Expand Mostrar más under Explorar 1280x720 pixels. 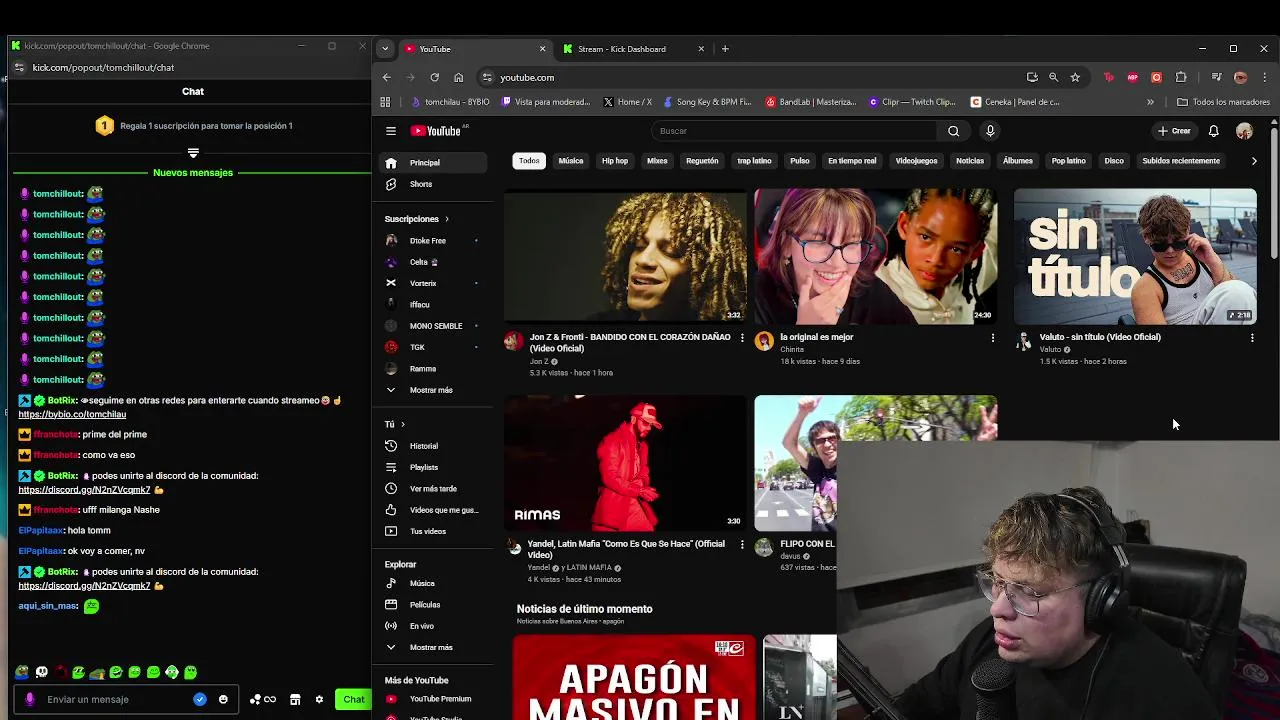(431, 647)
